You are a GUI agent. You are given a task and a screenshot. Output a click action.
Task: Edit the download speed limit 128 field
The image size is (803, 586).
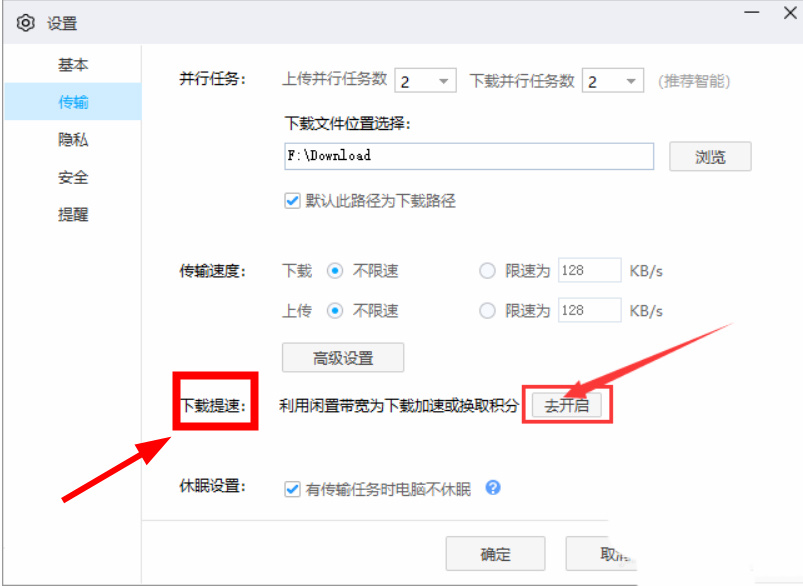coord(588,270)
